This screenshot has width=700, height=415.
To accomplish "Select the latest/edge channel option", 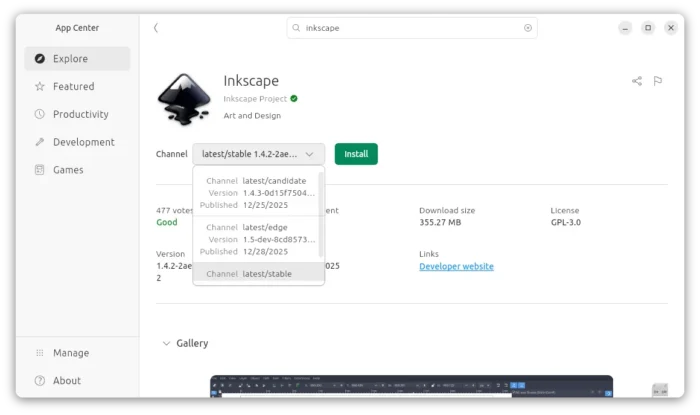I will click(x=258, y=239).
